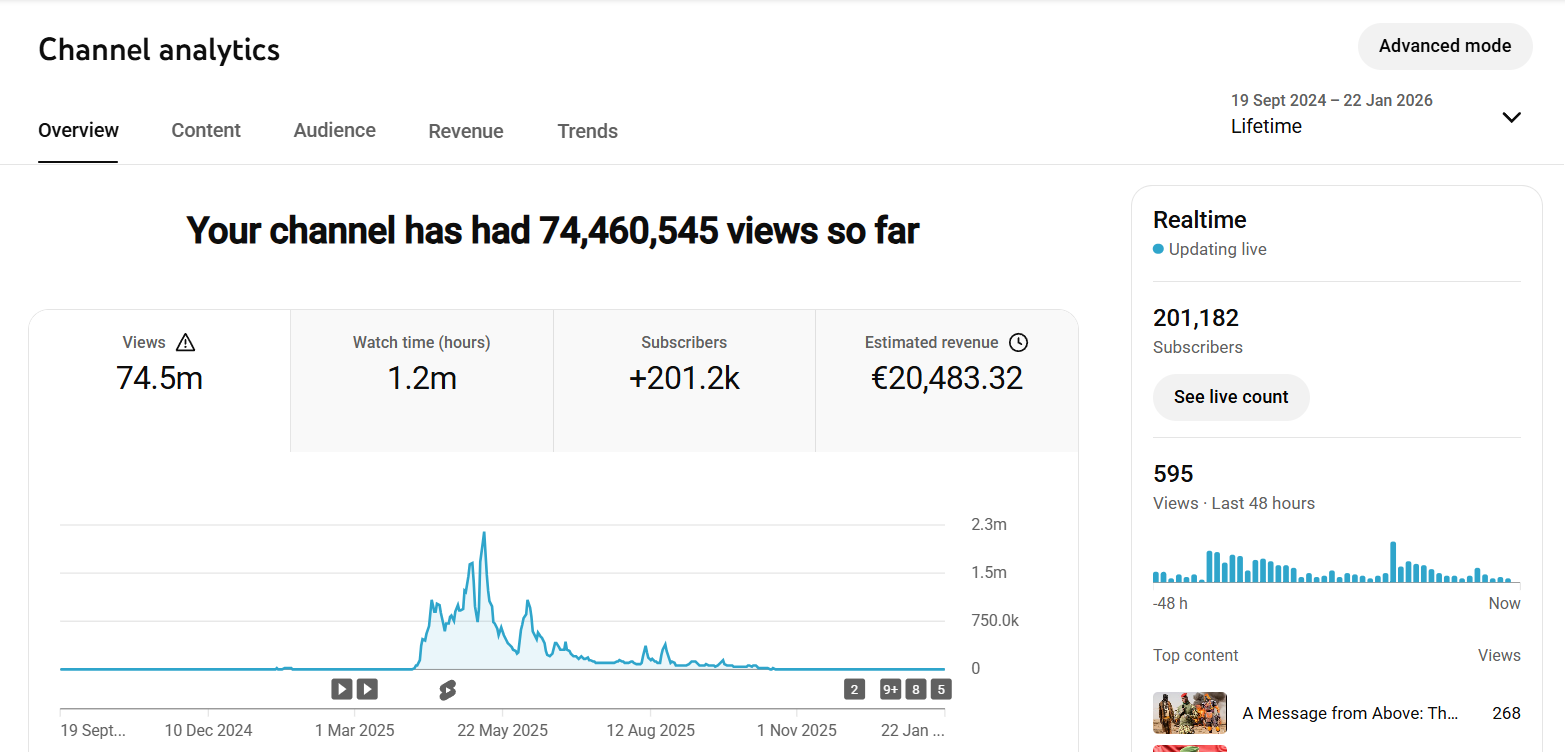Click the first video play marker under the chart
Screen dimensions: 1565x752
342,689
